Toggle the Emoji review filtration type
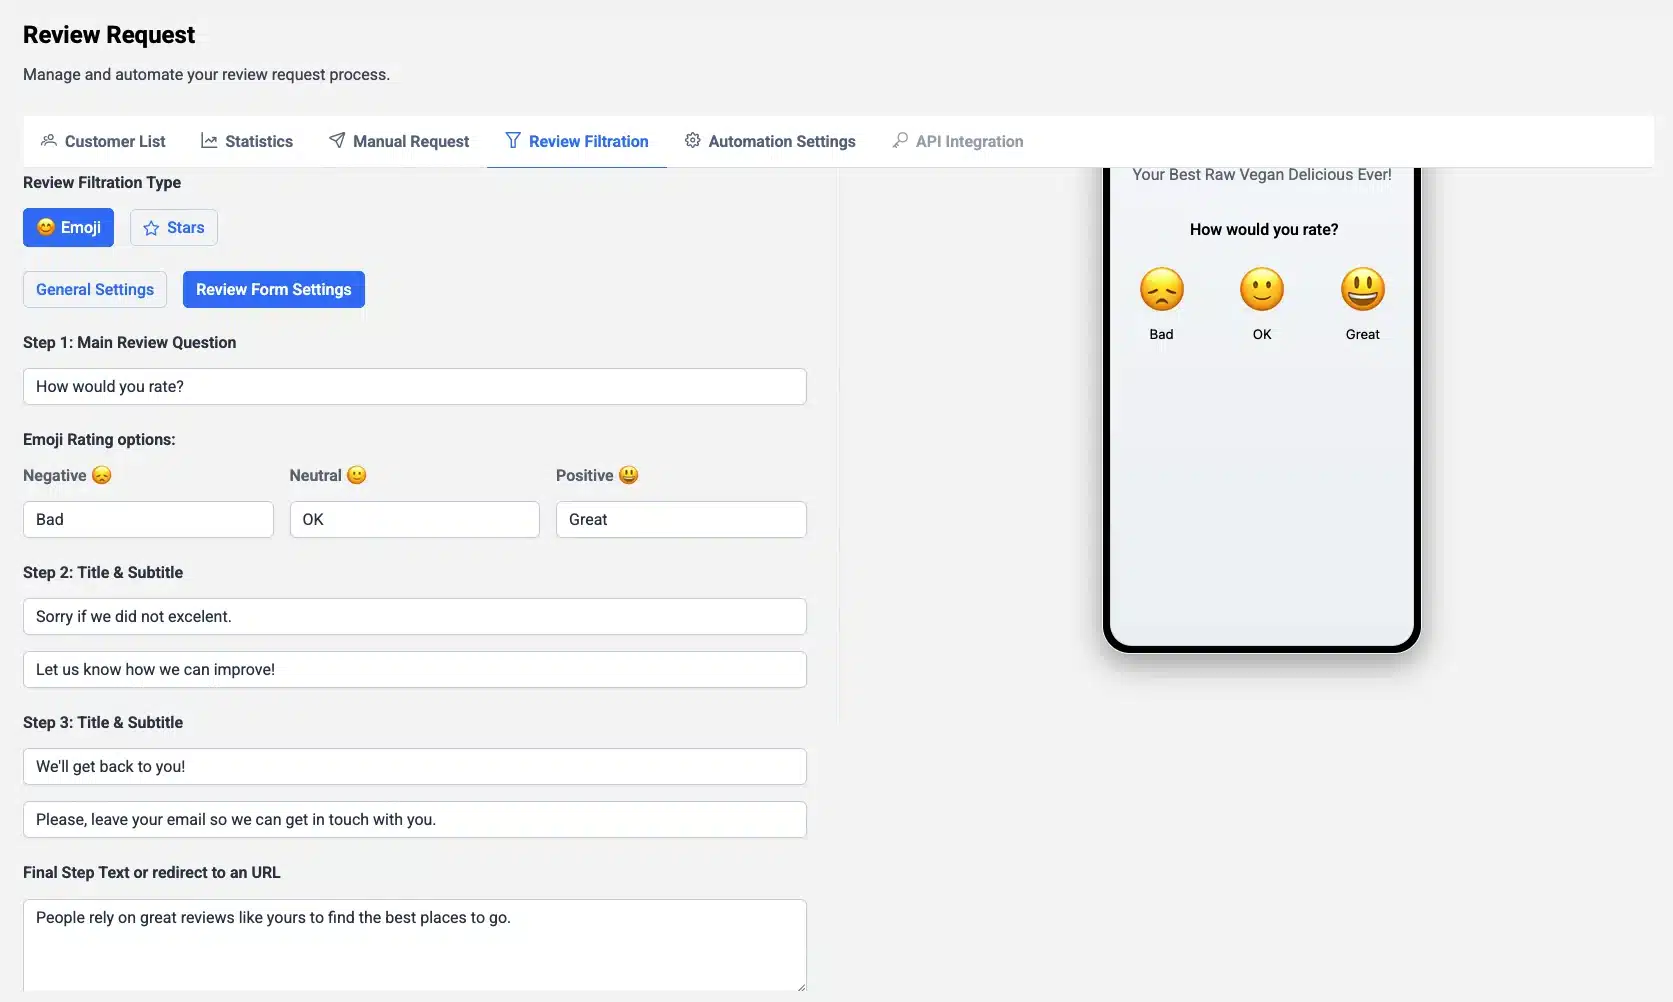 [68, 227]
